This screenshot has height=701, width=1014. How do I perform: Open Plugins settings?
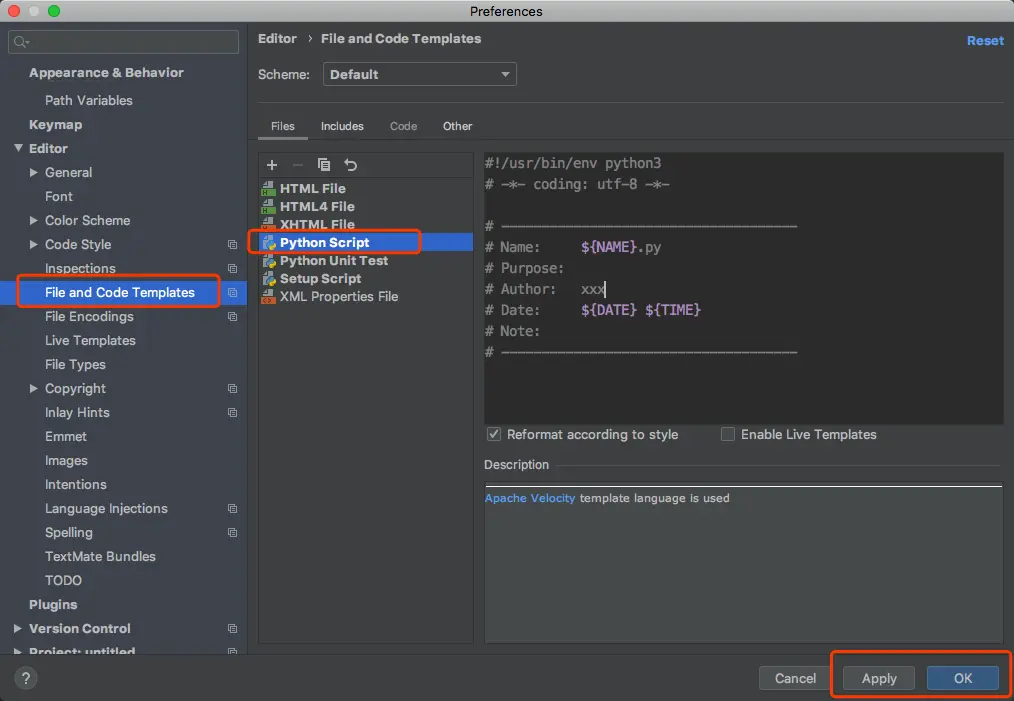[x=53, y=605]
